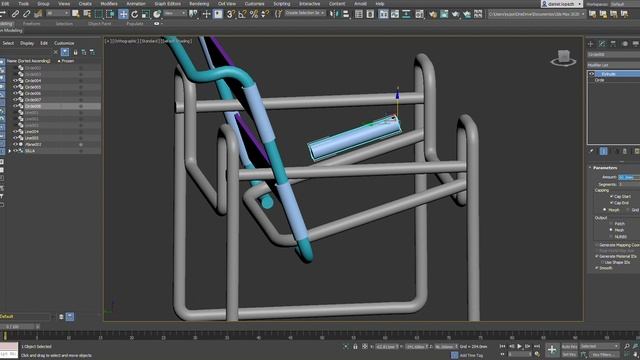640x360 pixels.
Task: Click the Select and Place tool
Action: pos(157,14)
